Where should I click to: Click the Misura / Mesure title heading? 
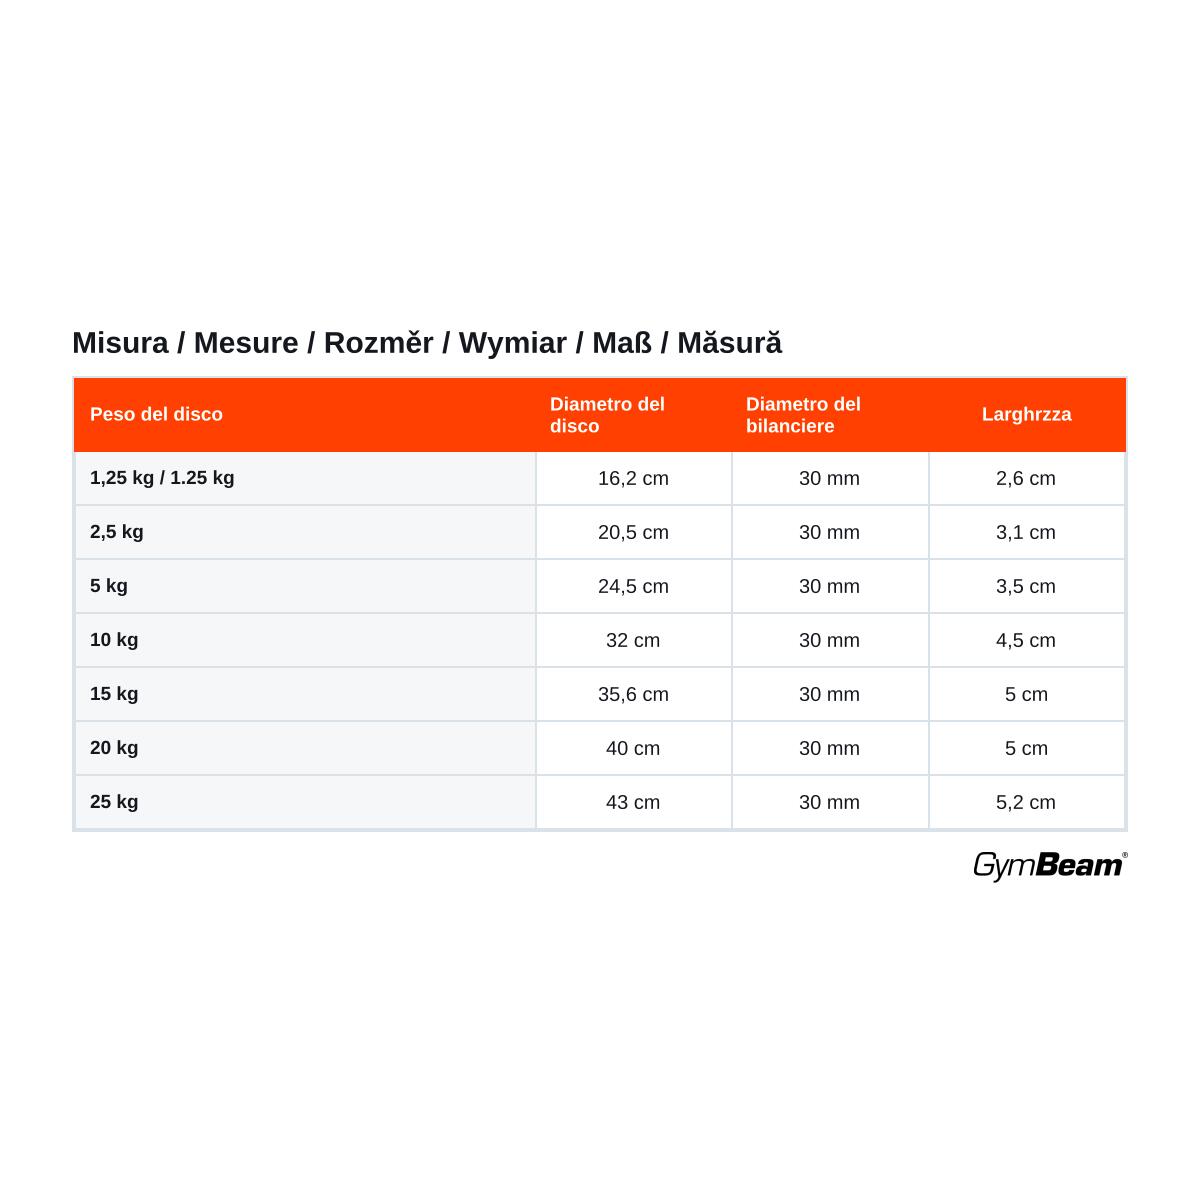[427, 343]
